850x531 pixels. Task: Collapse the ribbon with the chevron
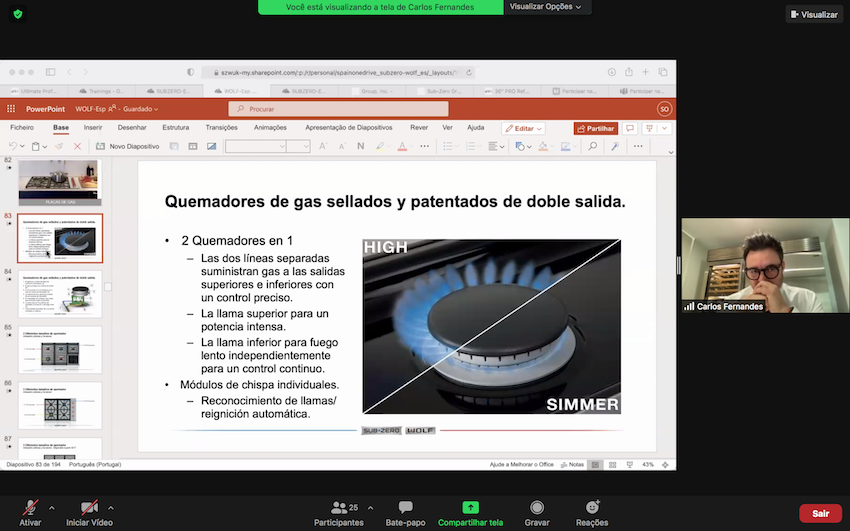point(671,152)
